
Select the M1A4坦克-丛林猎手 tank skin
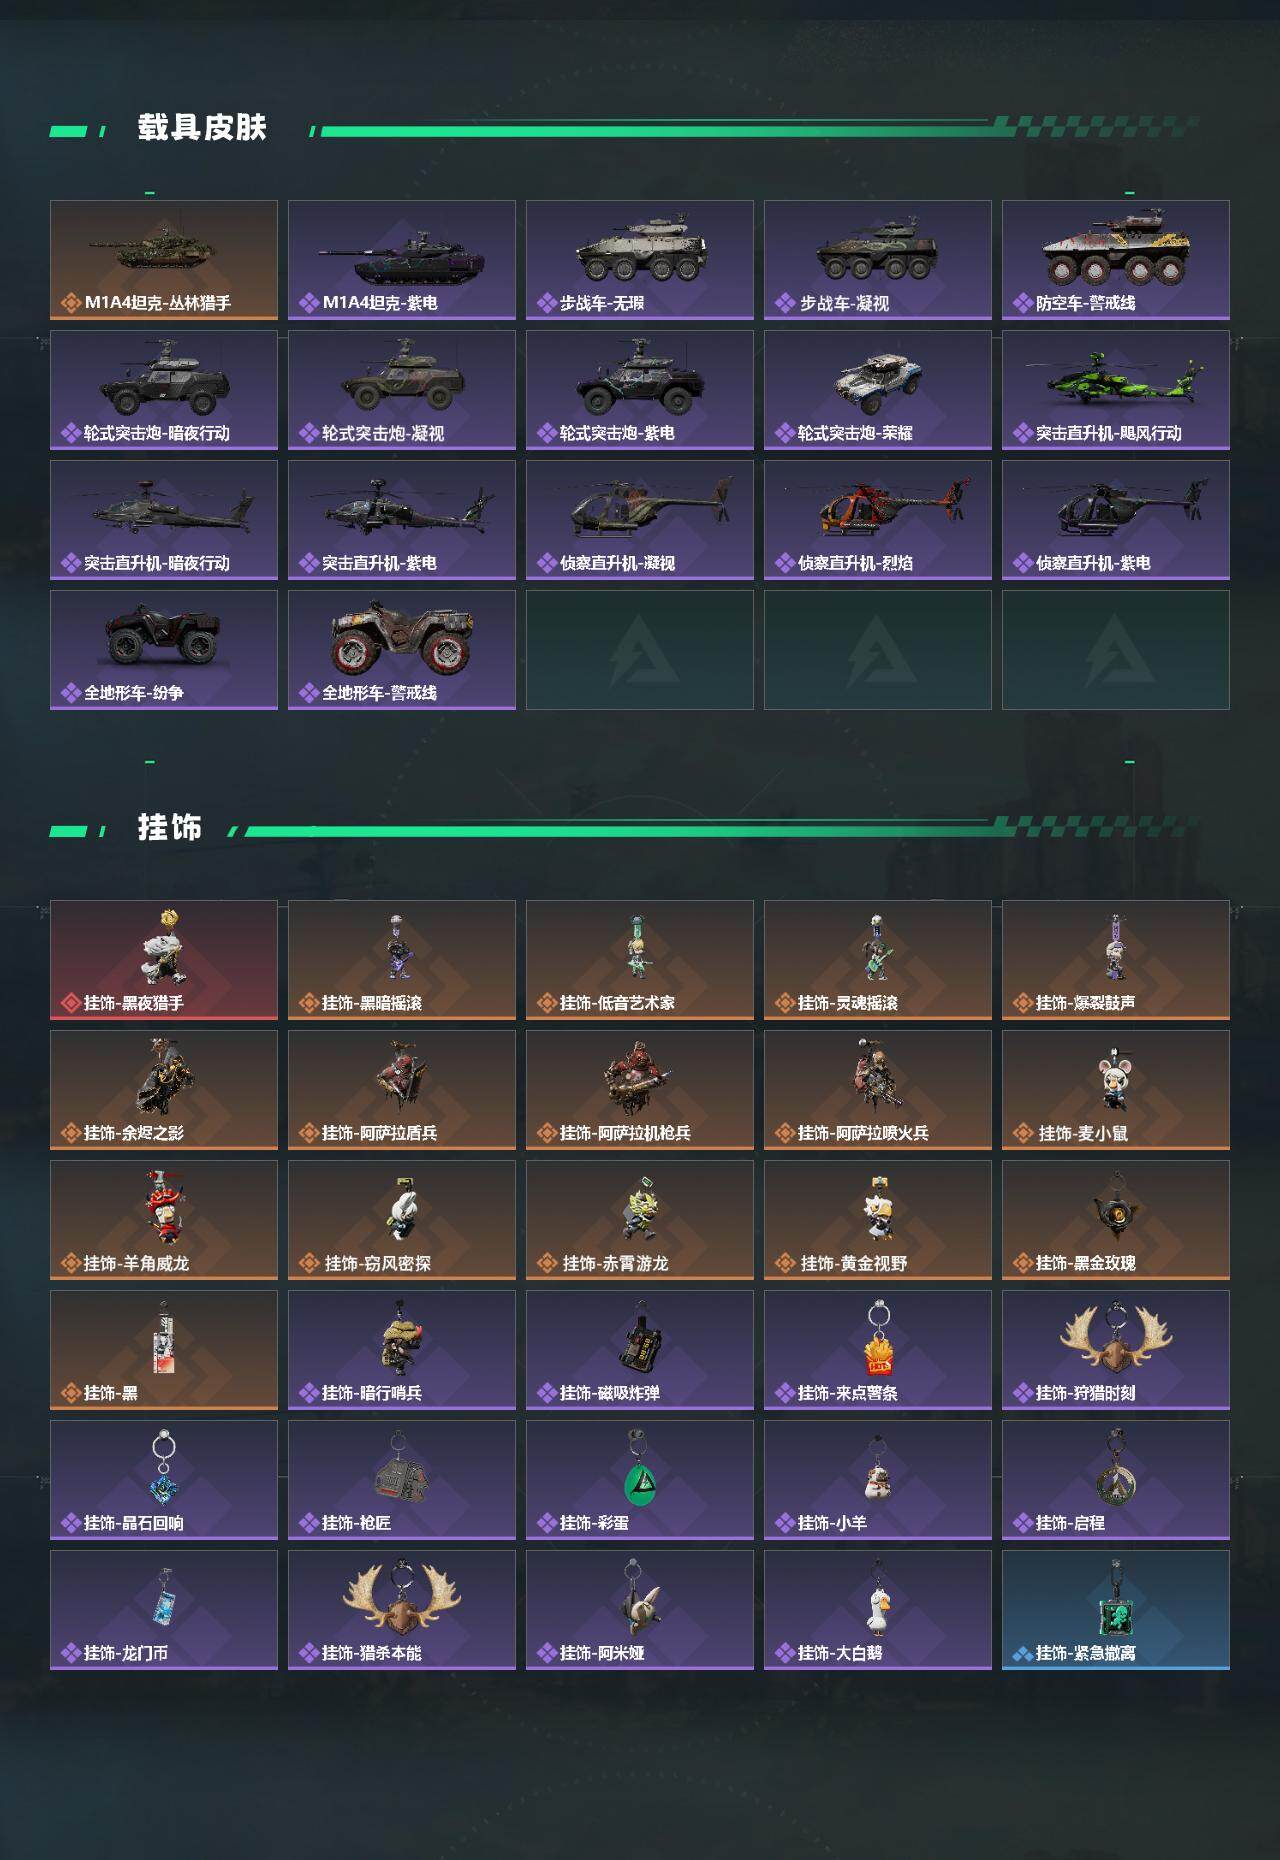[x=164, y=260]
